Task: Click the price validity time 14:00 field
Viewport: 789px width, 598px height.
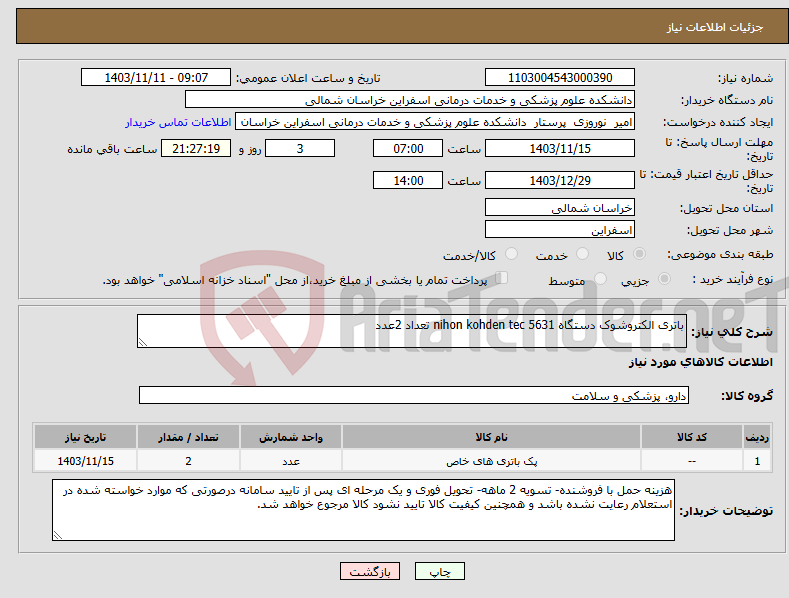Action: [x=408, y=180]
